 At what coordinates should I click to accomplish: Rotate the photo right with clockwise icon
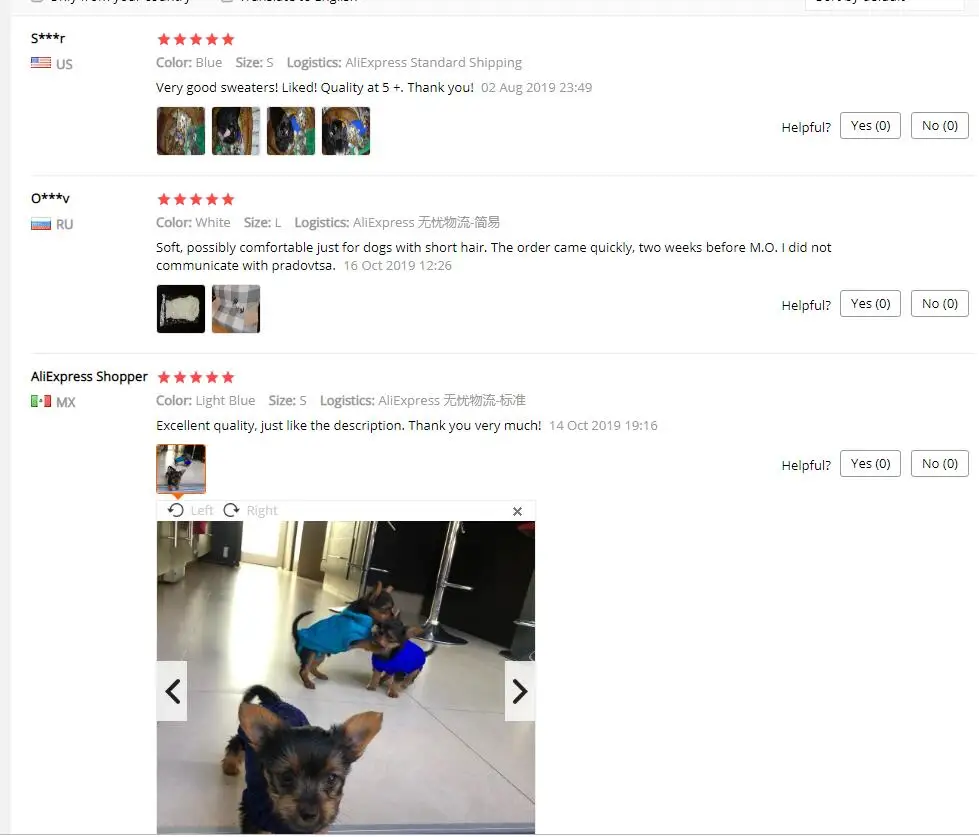pyautogui.click(x=232, y=511)
